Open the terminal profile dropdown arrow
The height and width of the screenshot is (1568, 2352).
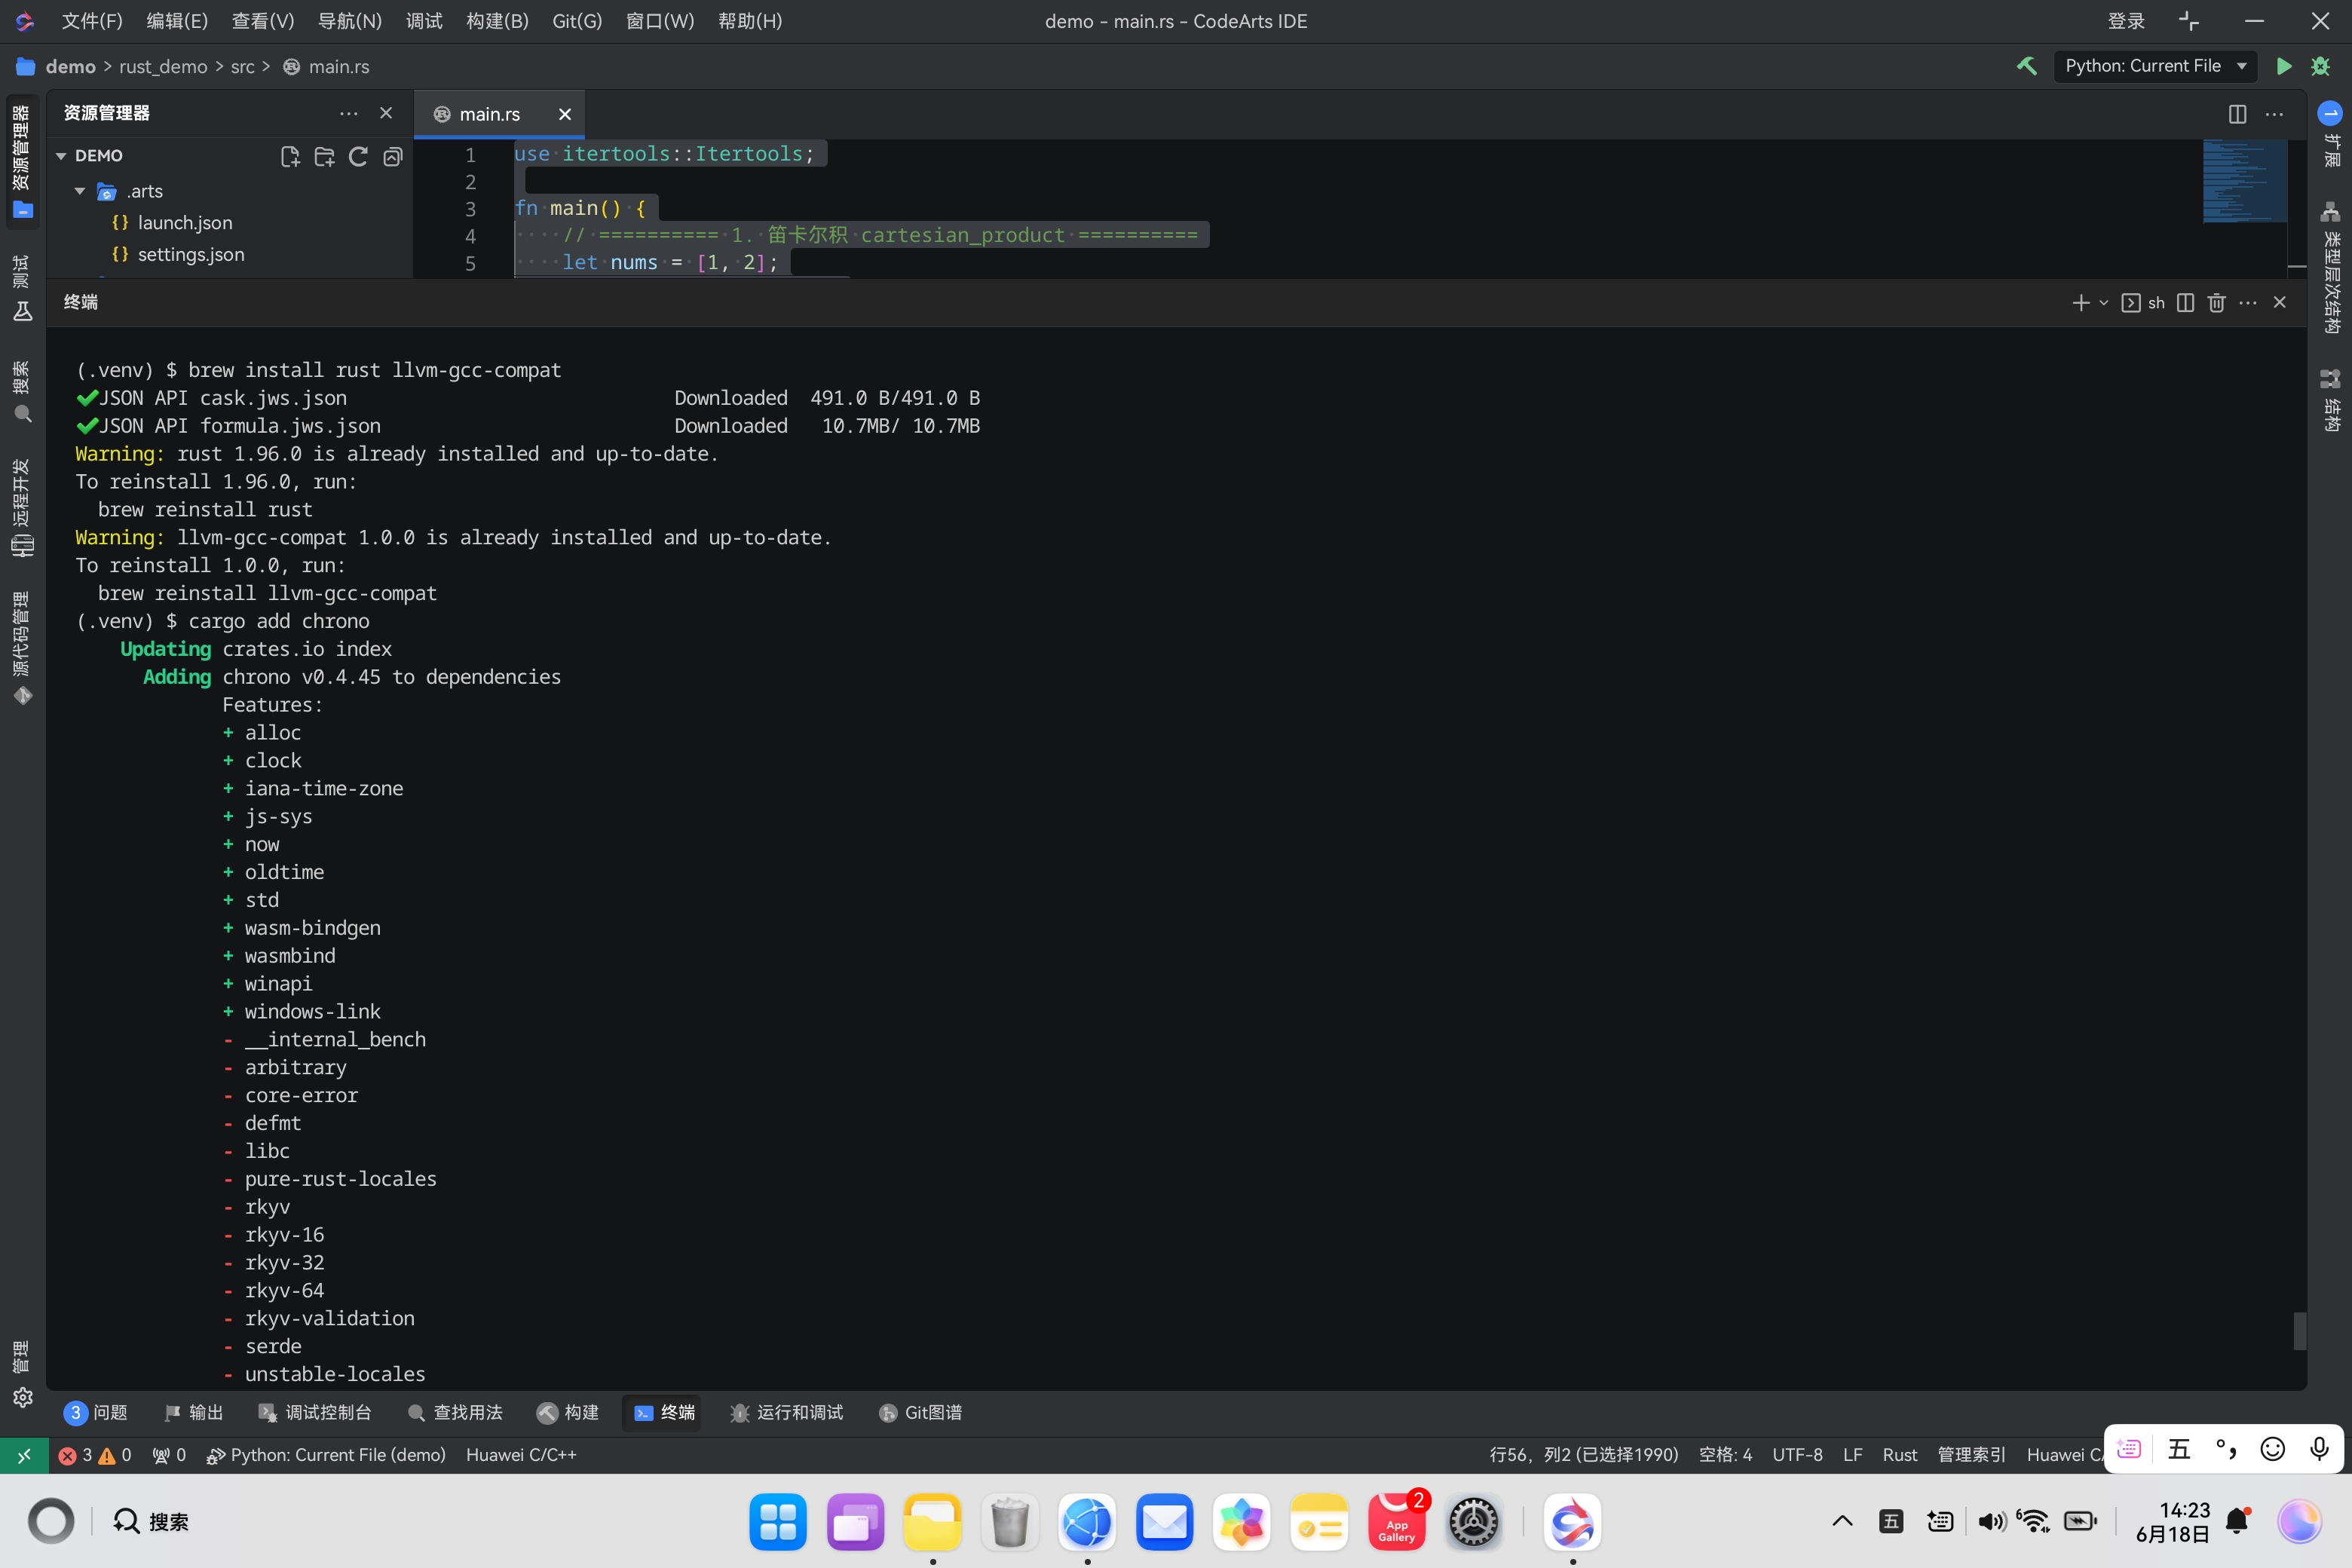click(x=2103, y=302)
